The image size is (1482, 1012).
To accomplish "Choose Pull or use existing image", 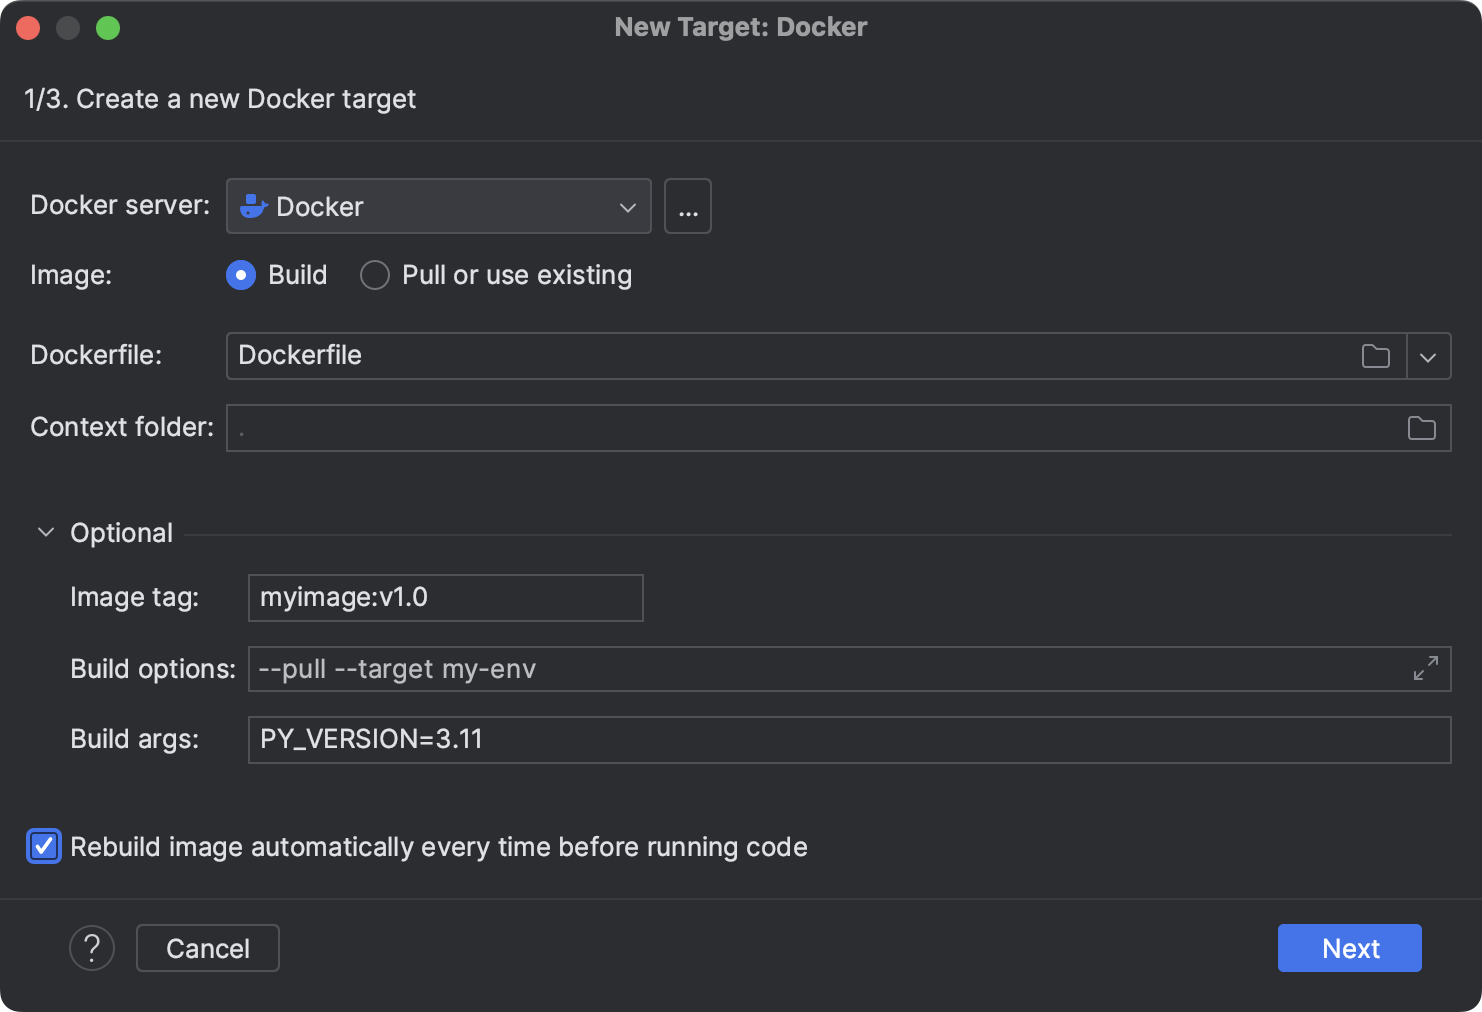I will 374,275.
